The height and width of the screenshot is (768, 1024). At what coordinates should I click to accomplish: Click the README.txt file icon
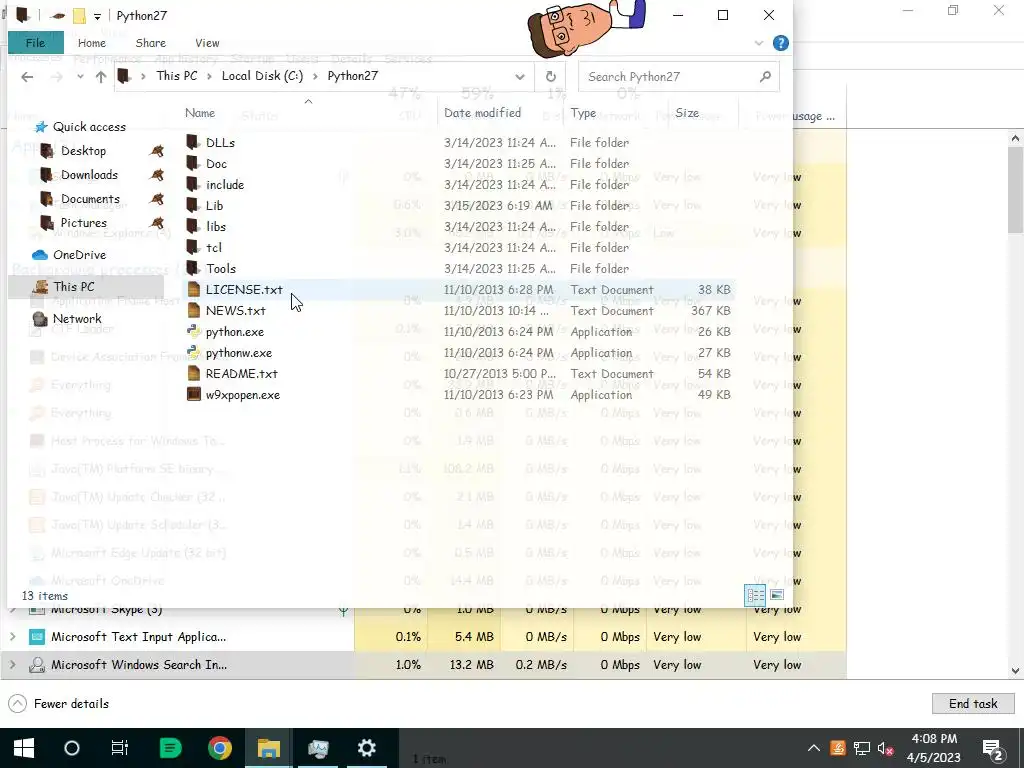click(x=193, y=374)
